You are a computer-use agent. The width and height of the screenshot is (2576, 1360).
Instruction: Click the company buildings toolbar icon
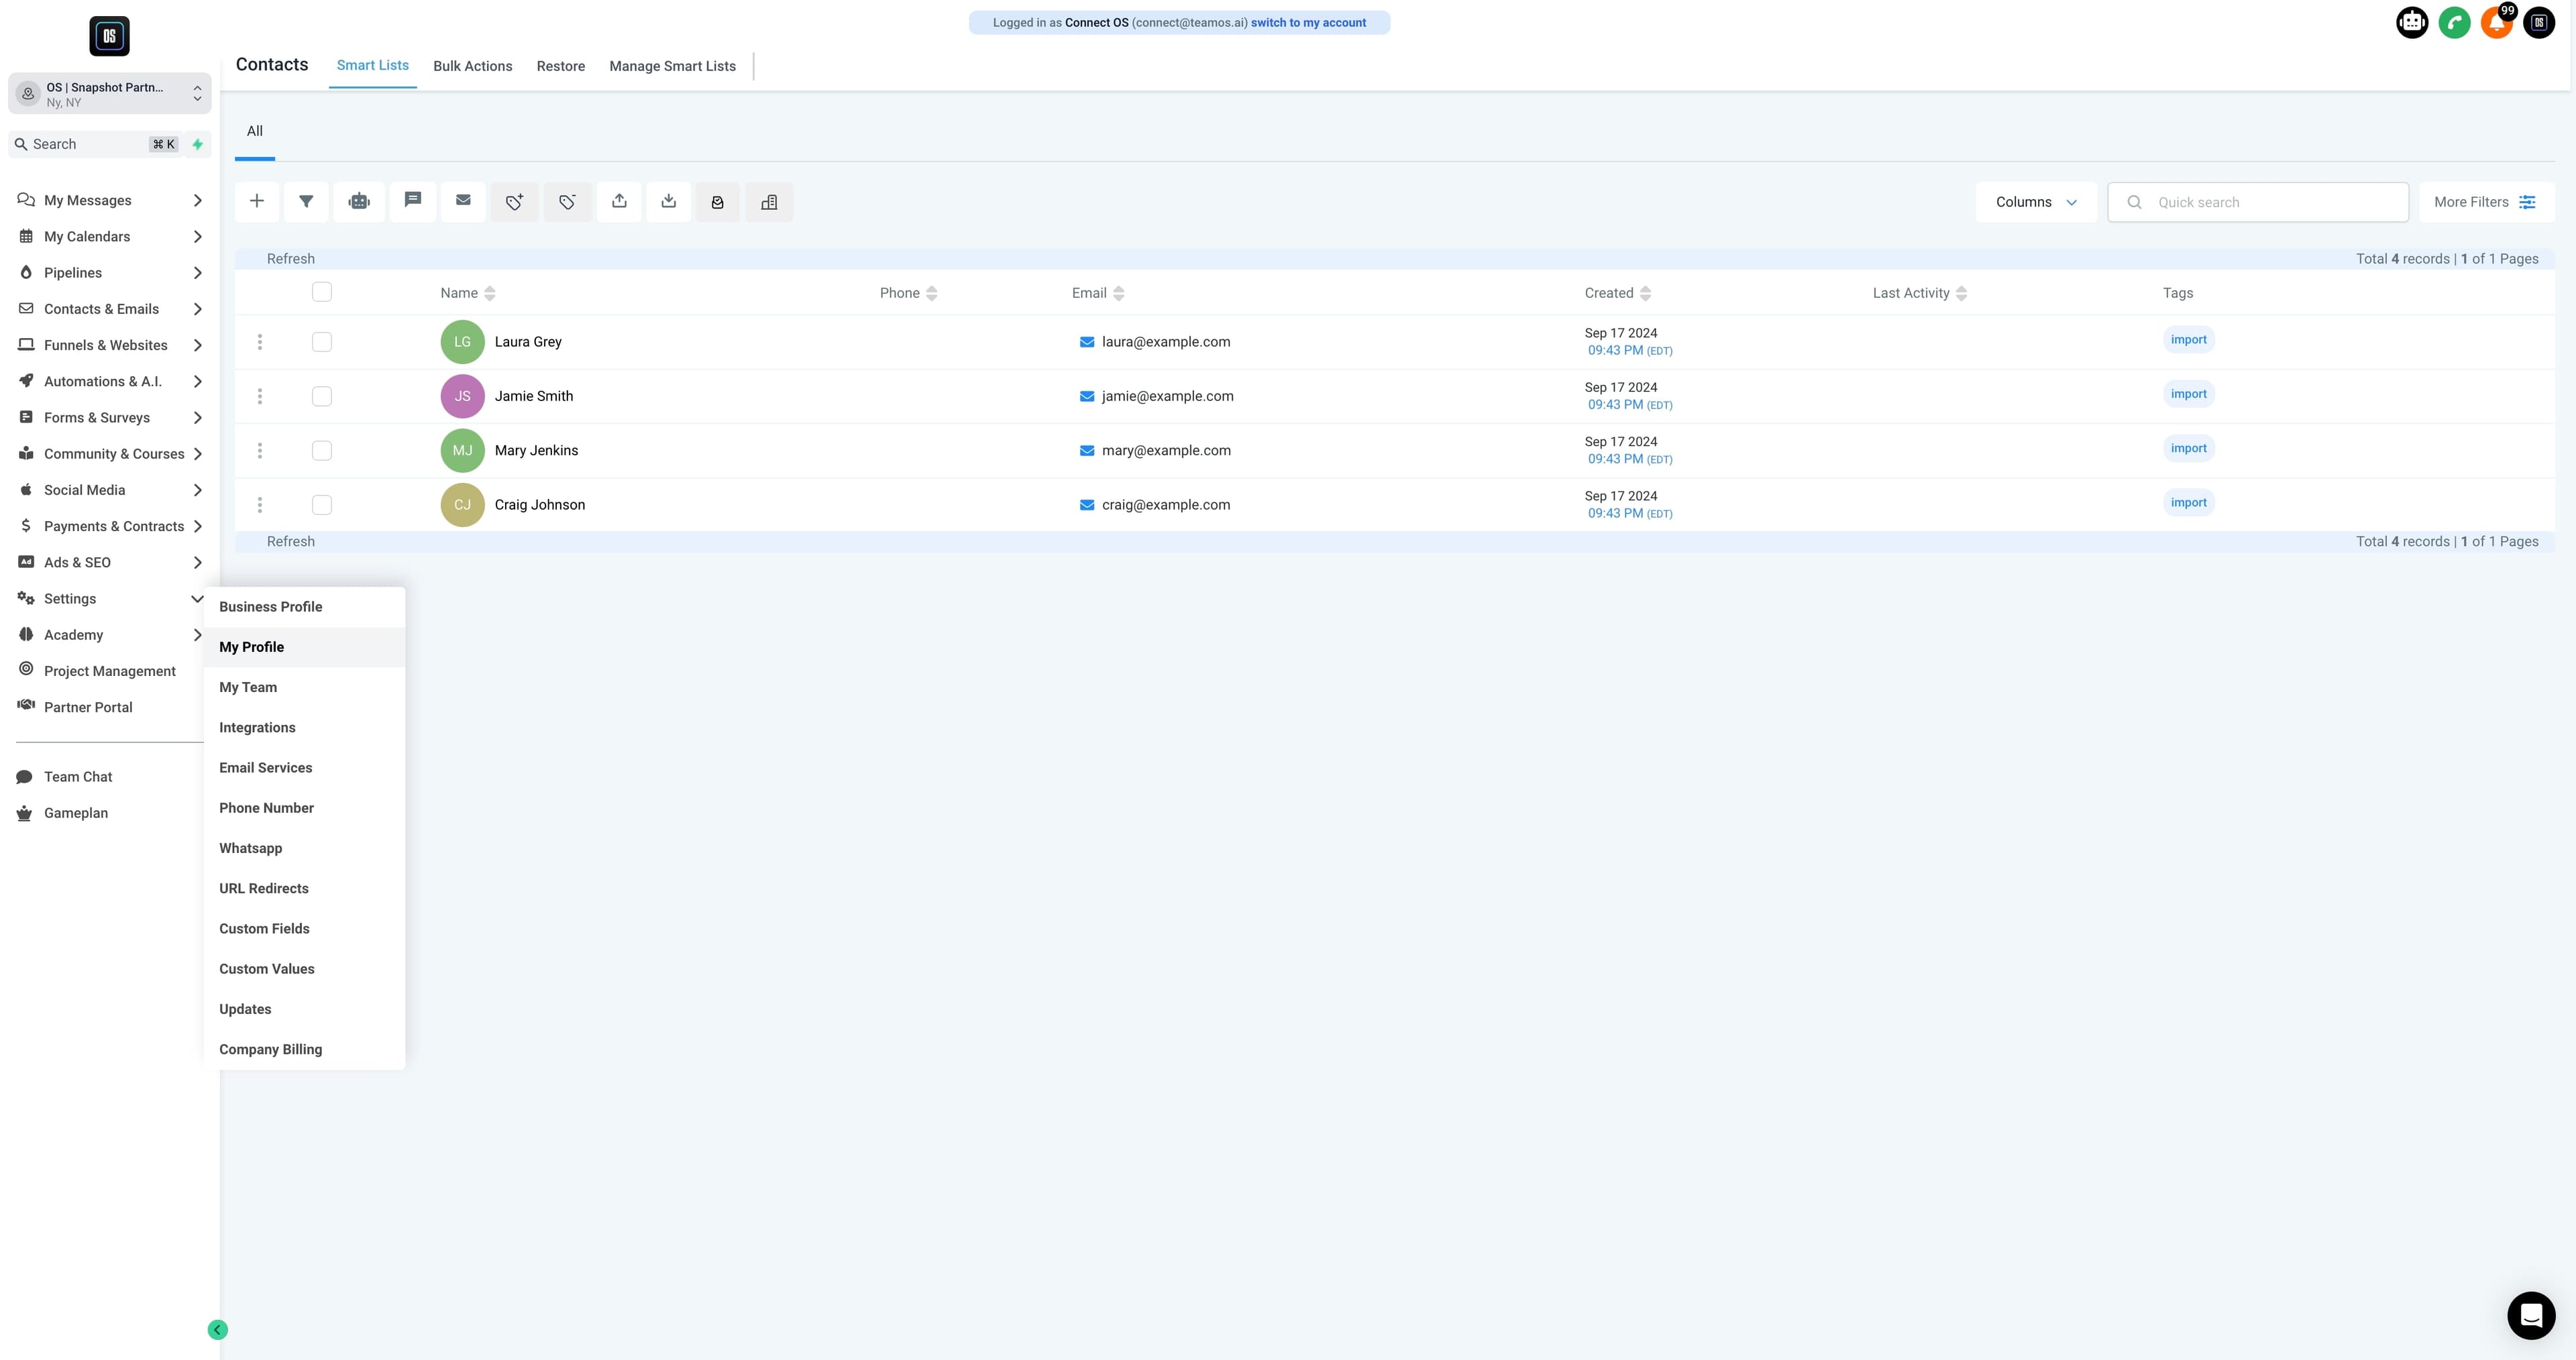[769, 201]
